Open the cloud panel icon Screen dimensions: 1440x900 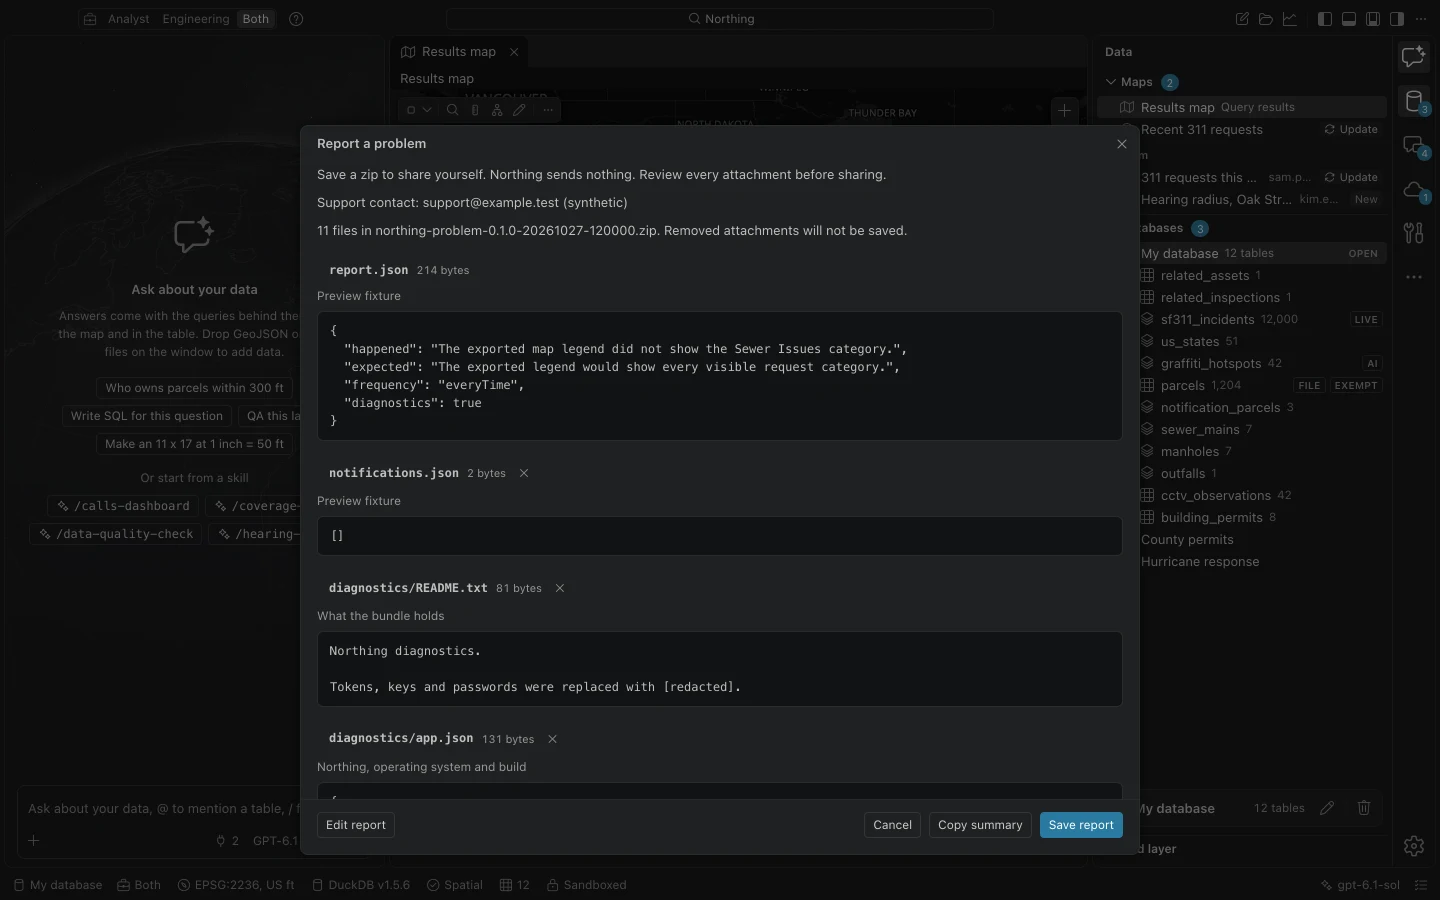pyautogui.click(x=1414, y=190)
